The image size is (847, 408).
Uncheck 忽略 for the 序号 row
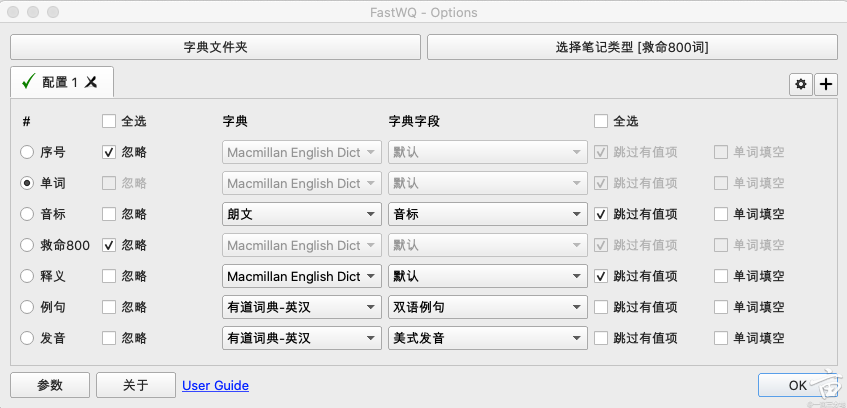coord(109,153)
